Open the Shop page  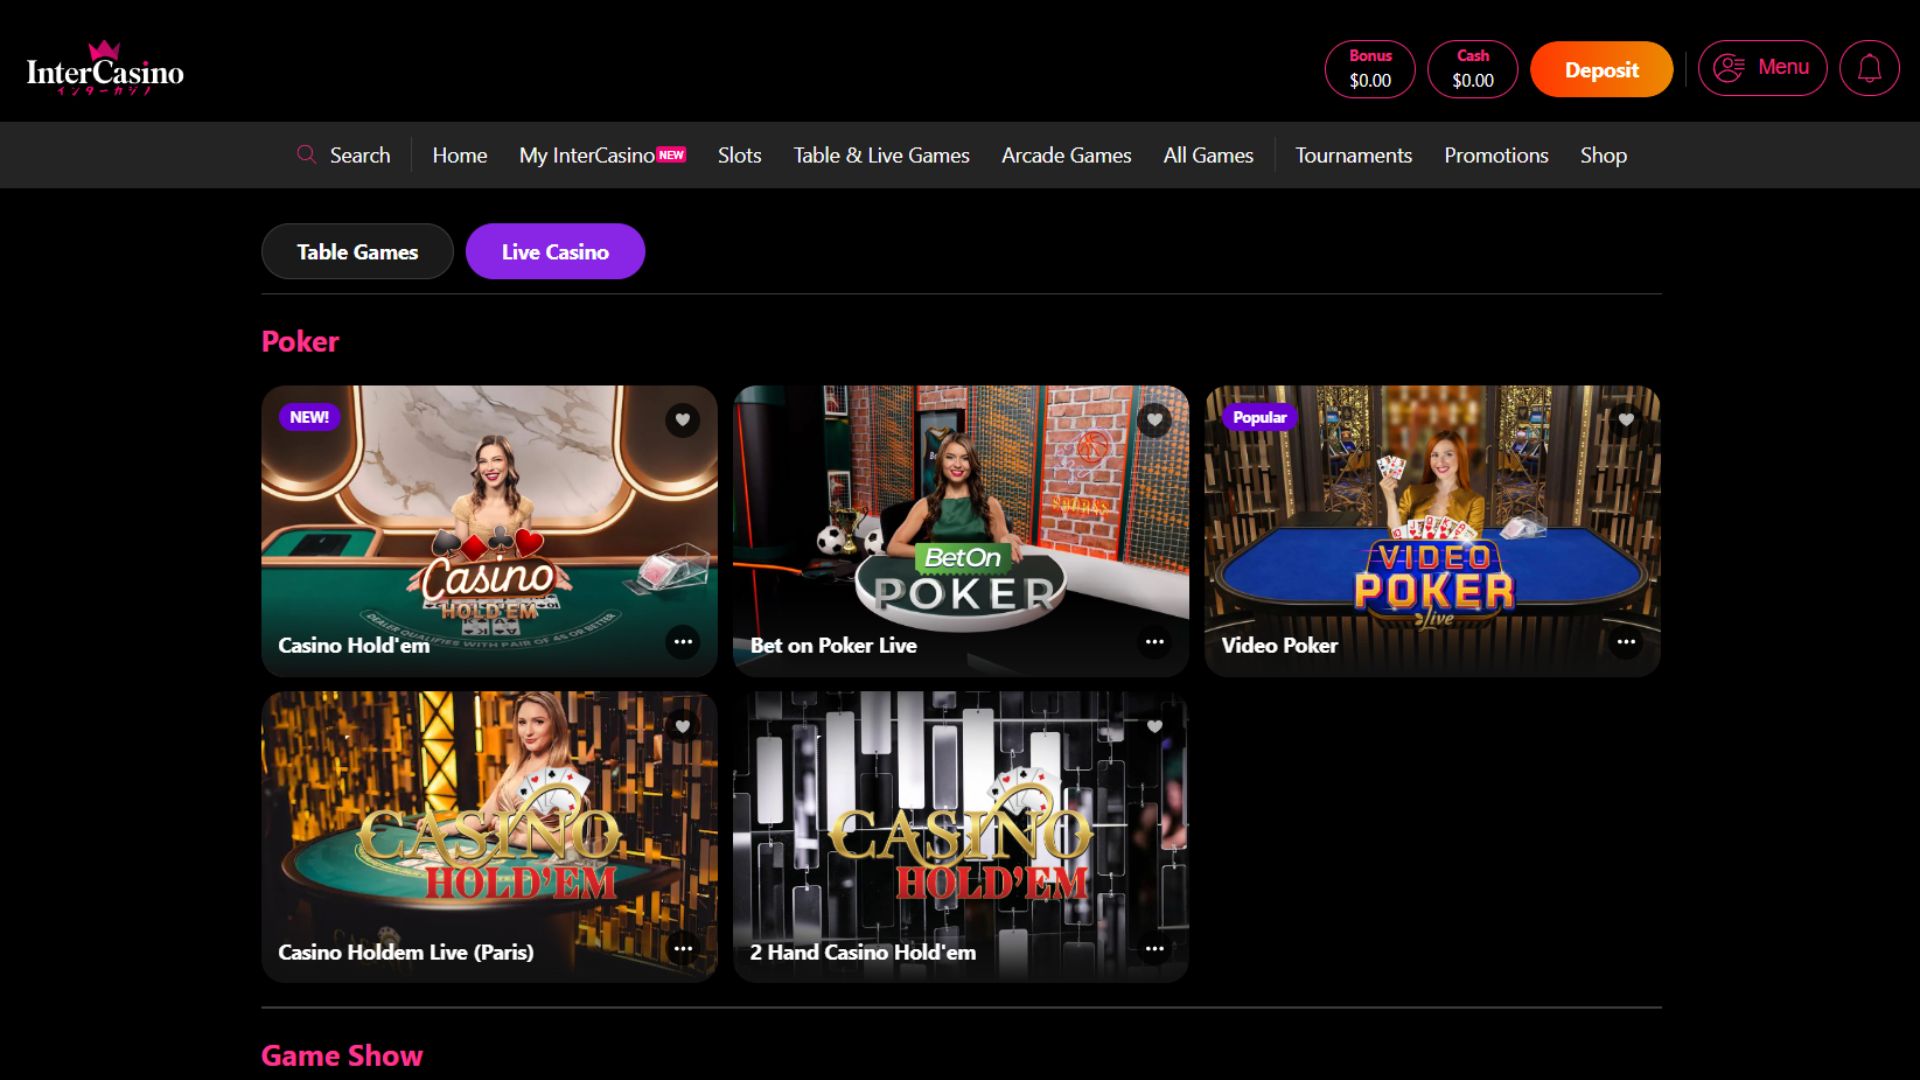tap(1603, 155)
